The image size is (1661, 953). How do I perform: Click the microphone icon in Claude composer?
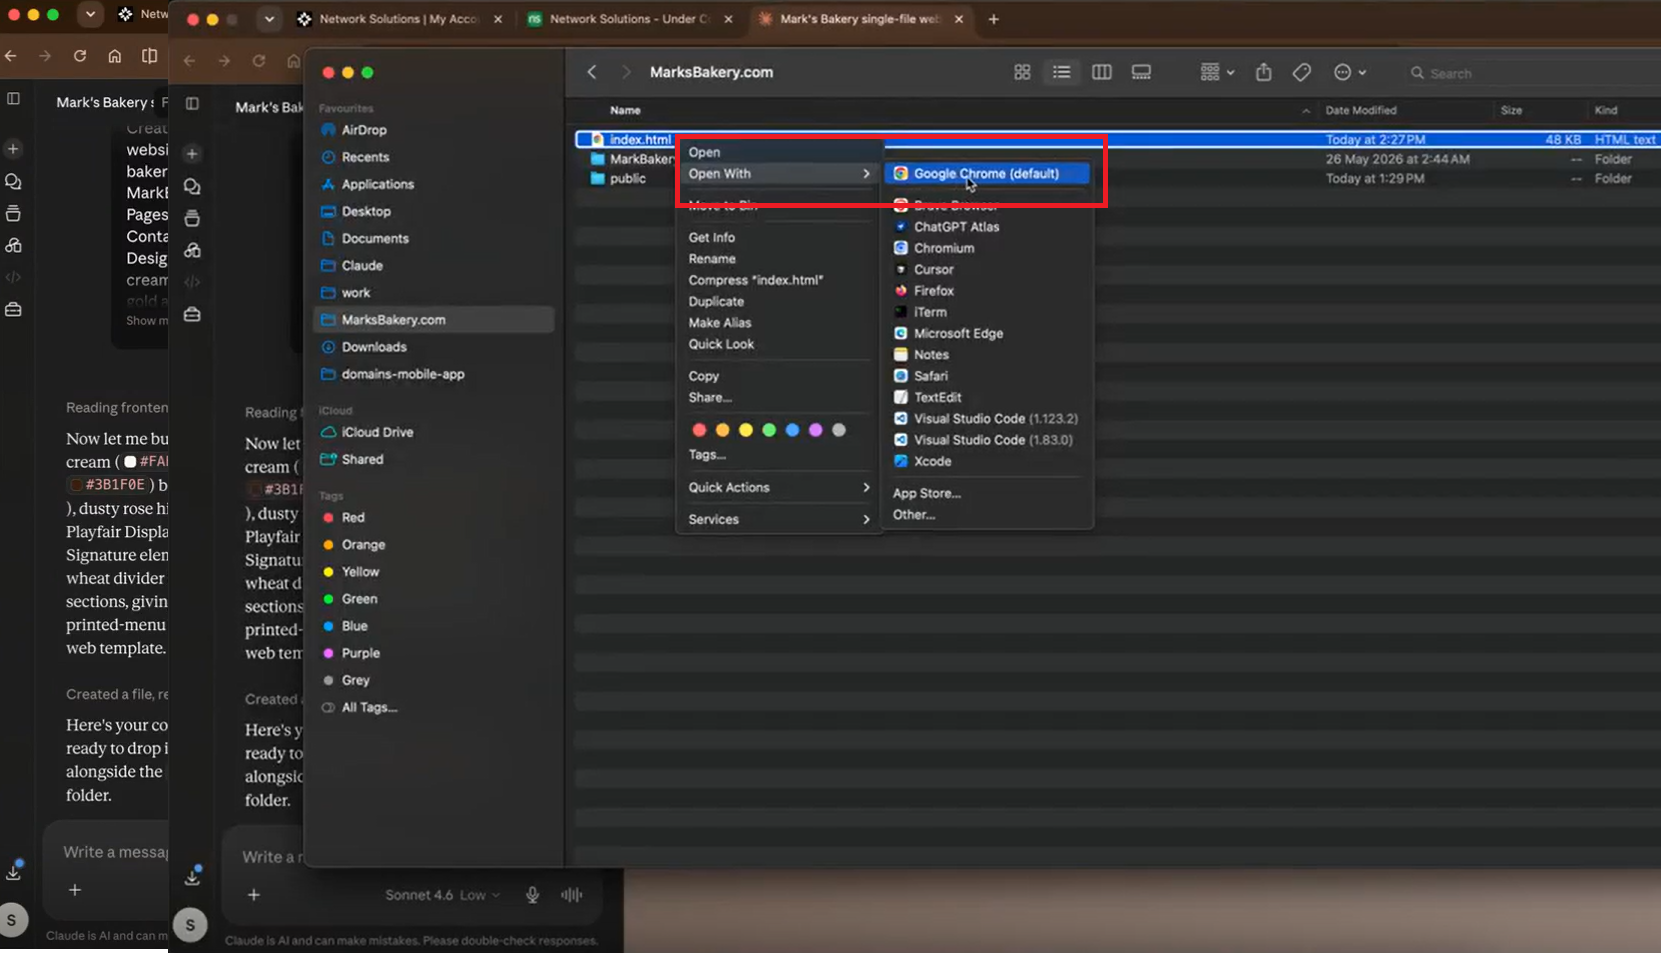(x=532, y=895)
